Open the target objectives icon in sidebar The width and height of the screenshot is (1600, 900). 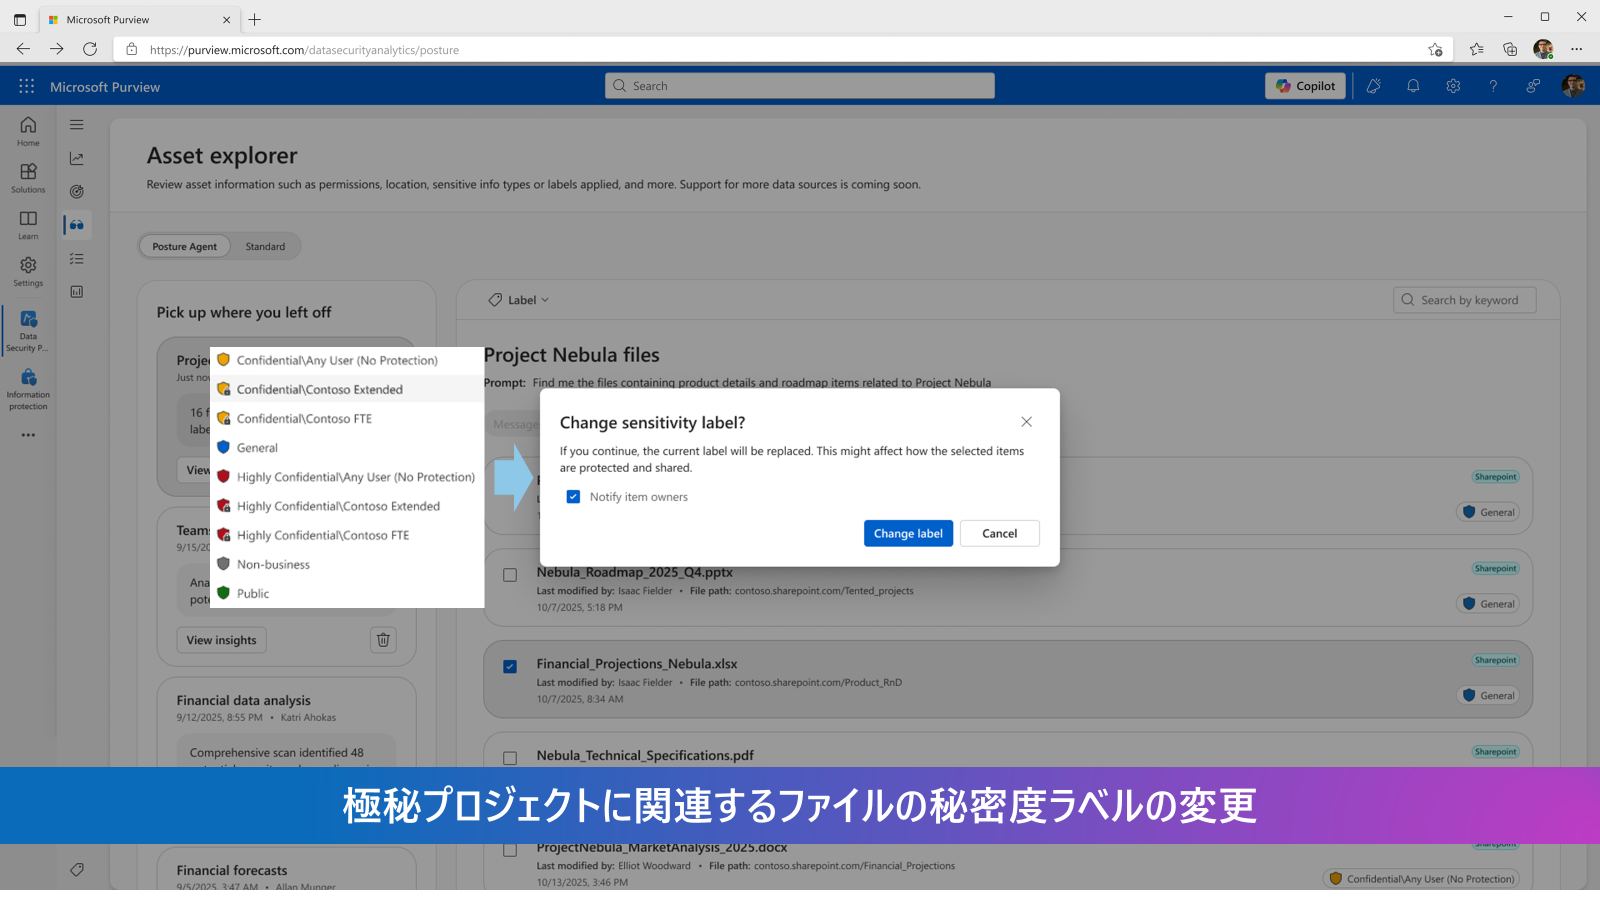pos(77,191)
